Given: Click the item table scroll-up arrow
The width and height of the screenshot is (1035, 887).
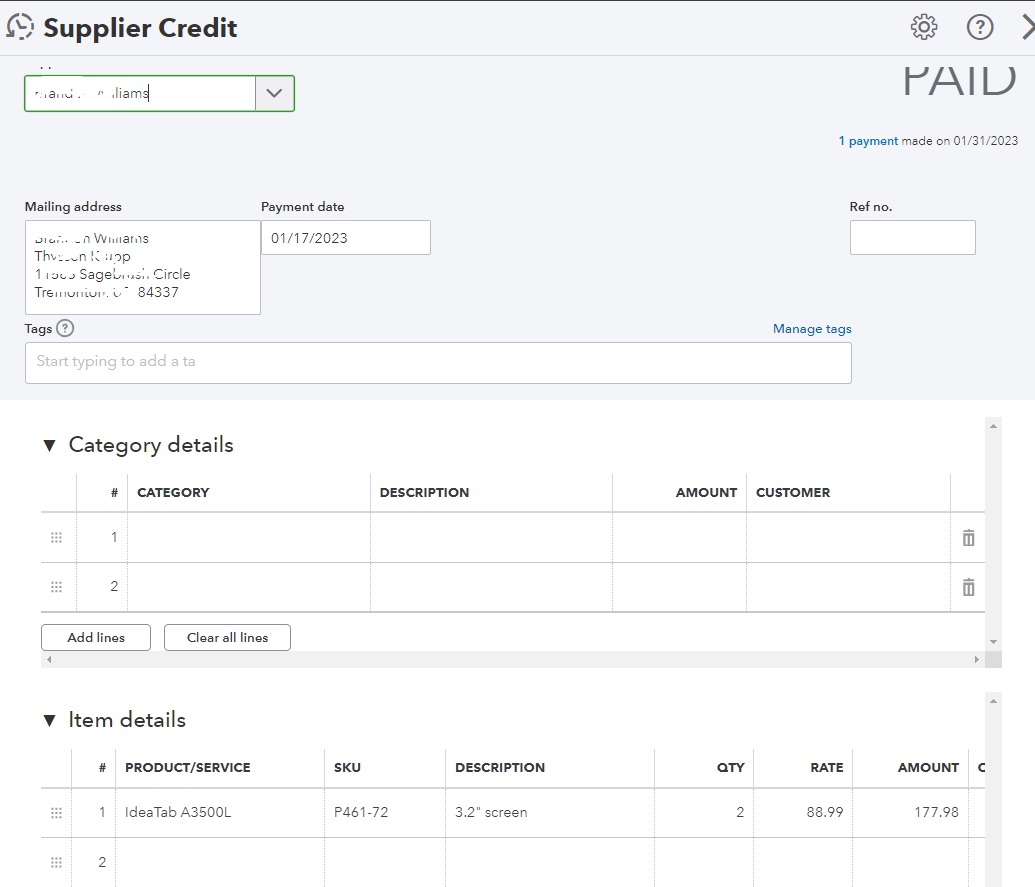Looking at the screenshot, I should tap(993, 701).
